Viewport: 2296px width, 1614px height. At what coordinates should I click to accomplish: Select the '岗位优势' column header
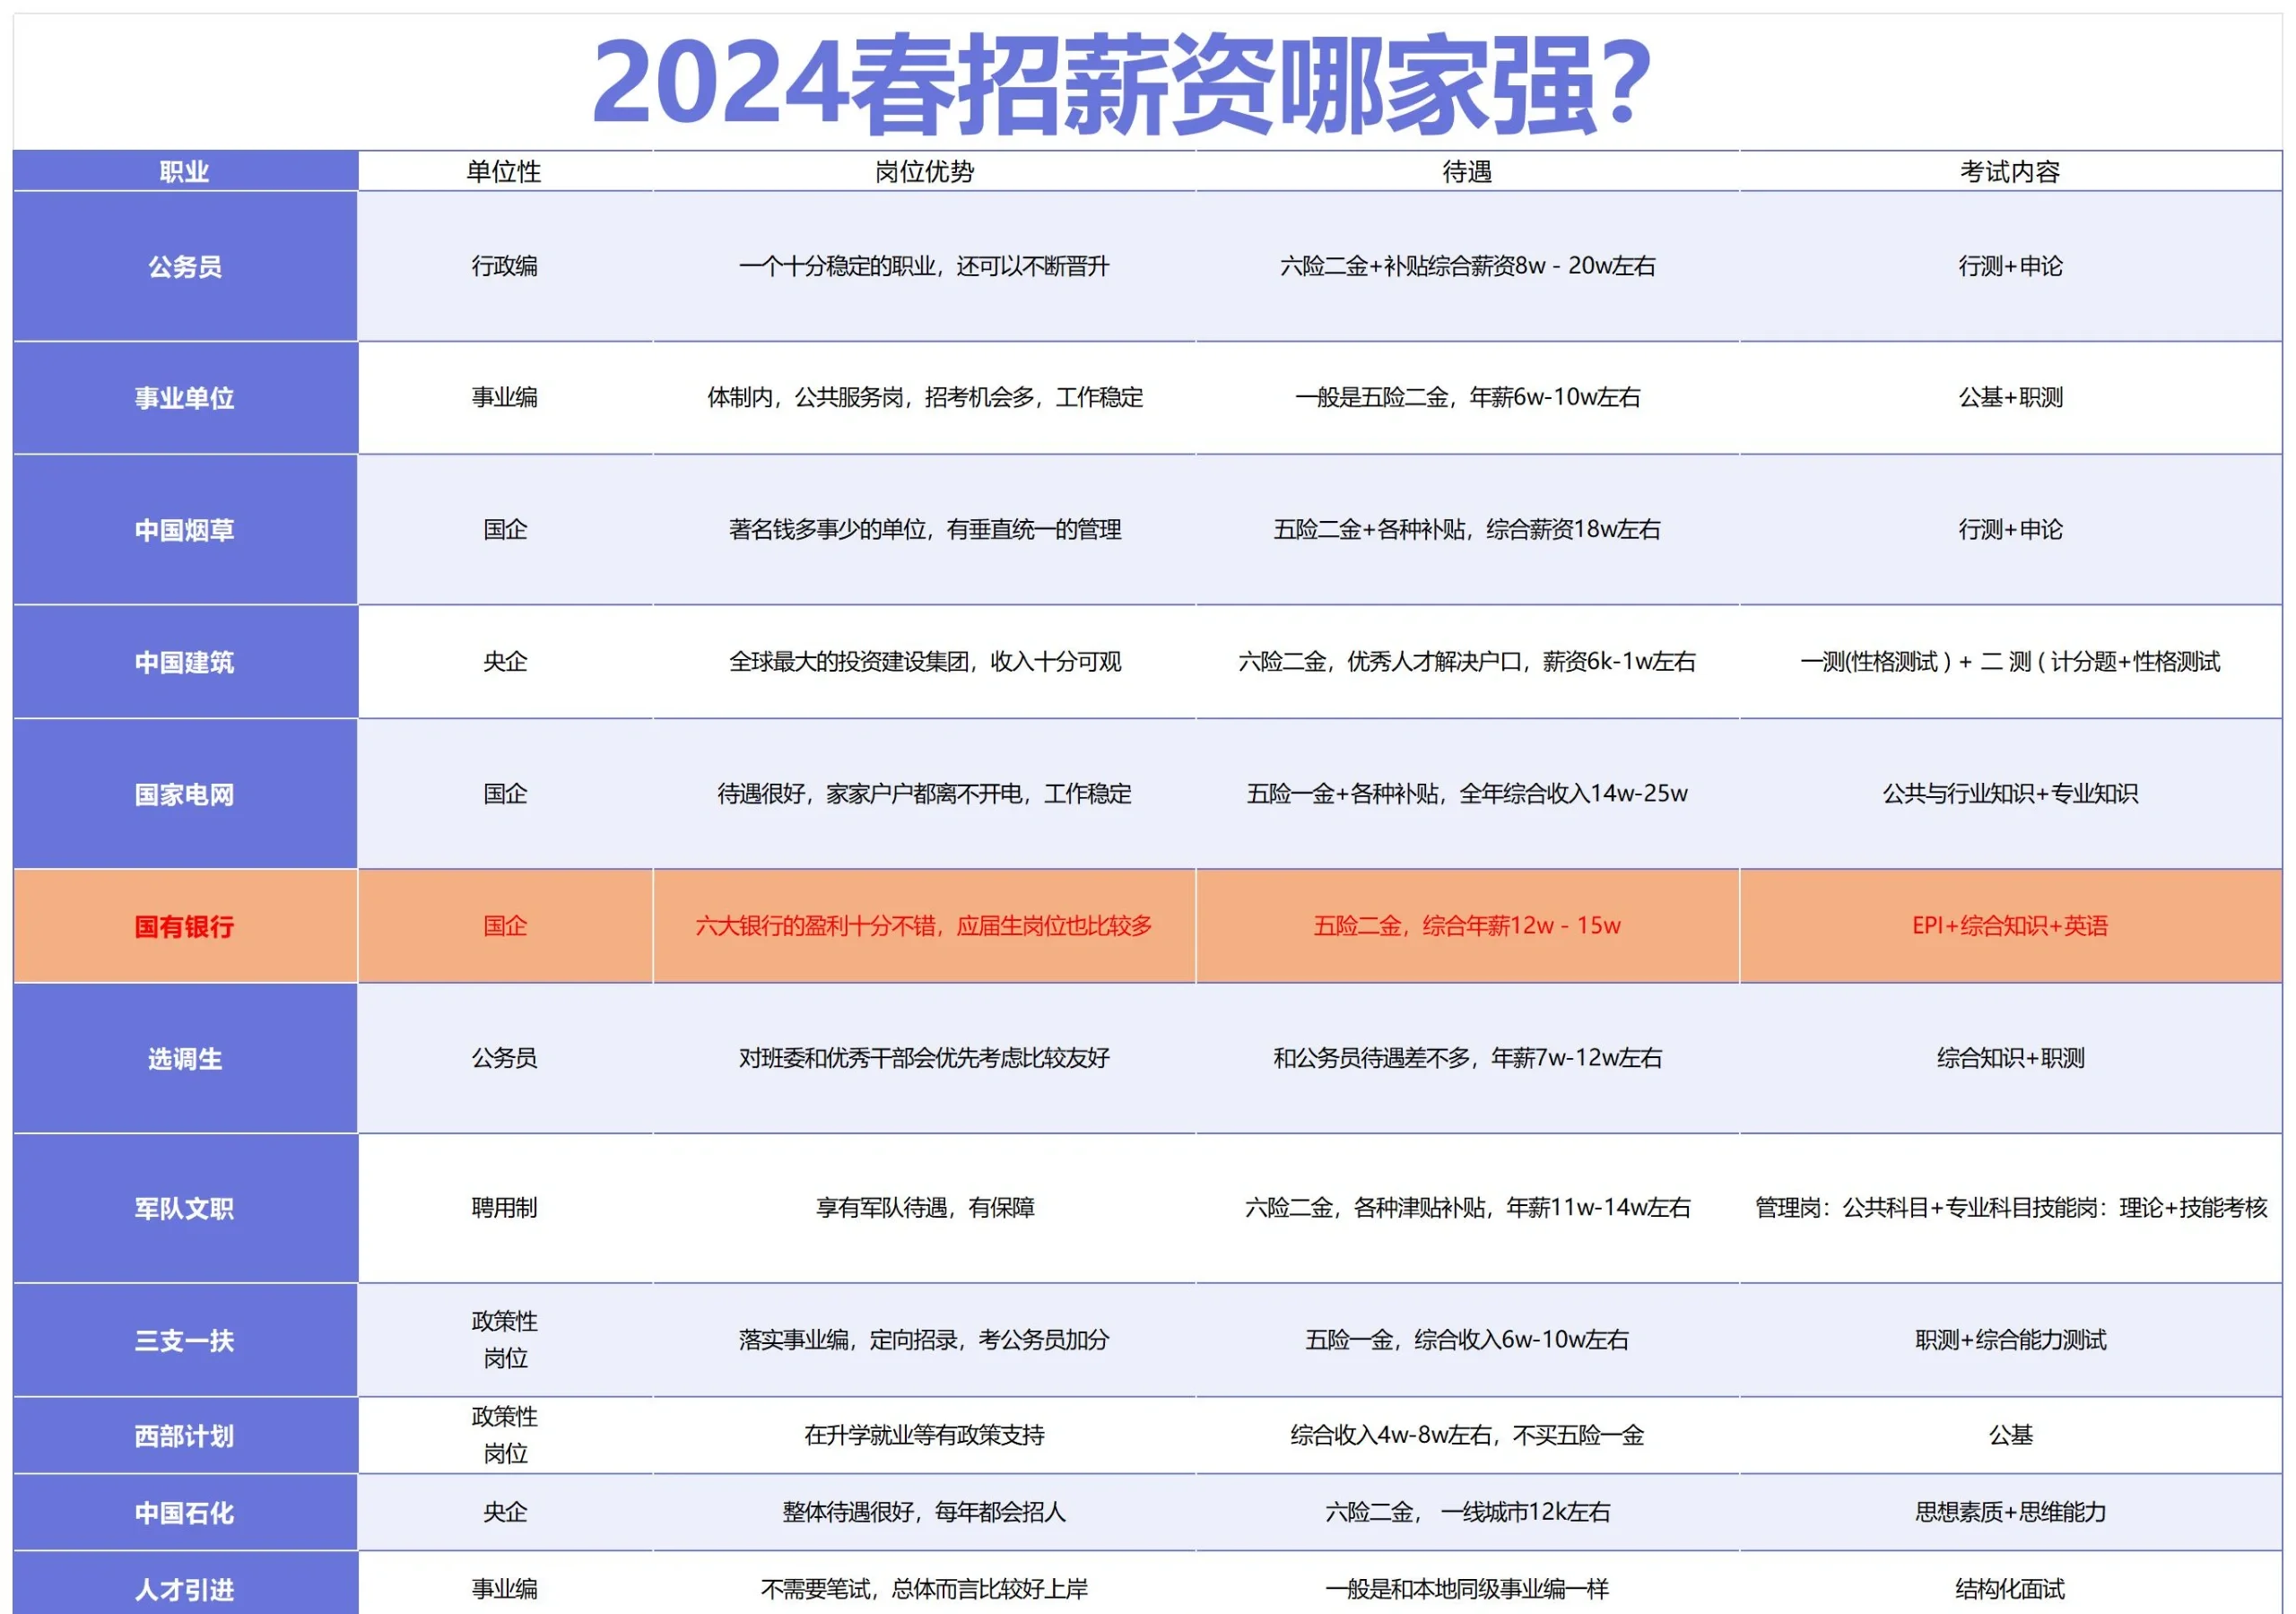(x=924, y=172)
